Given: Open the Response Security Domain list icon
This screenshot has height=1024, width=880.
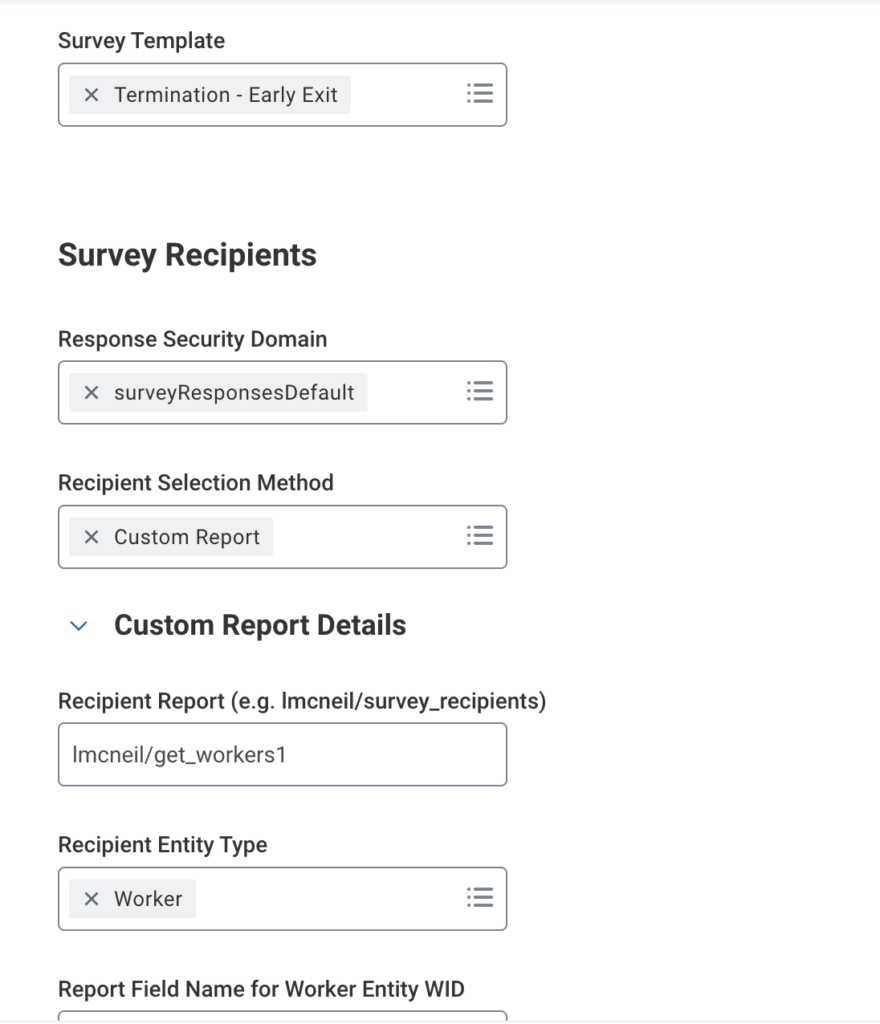Looking at the screenshot, I should pyautogui.click(x=480, y=392).
